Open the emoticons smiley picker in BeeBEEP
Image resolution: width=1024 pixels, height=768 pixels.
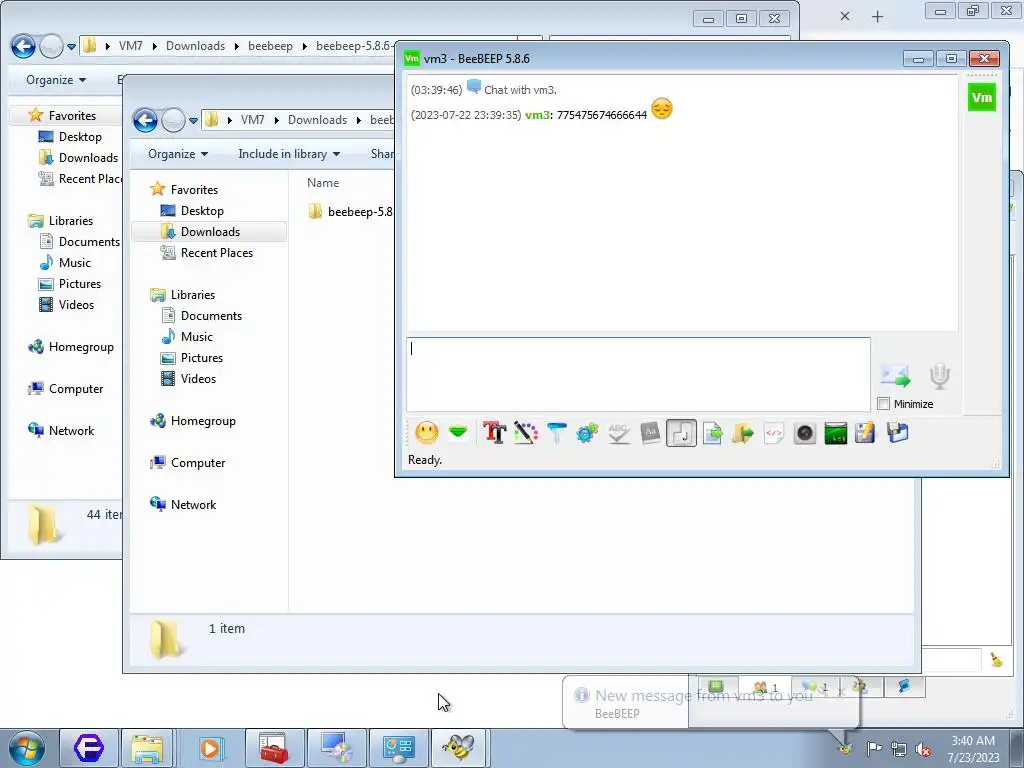click(426, 432)
